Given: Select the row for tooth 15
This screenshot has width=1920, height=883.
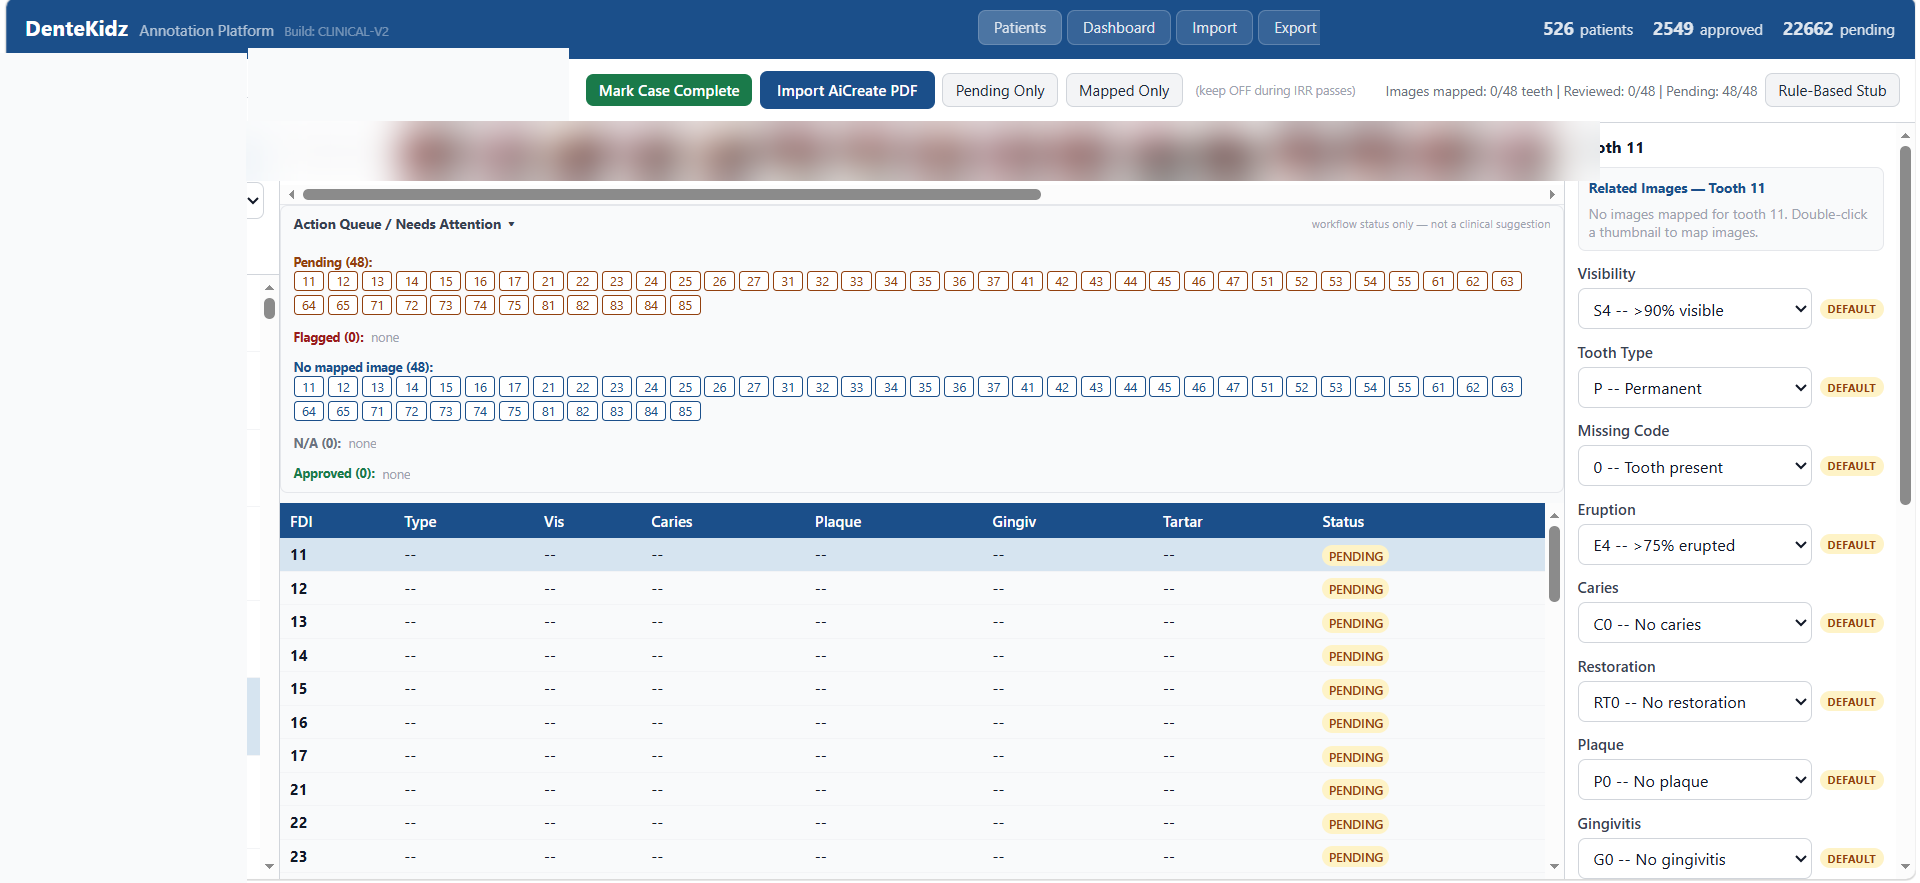Looking at the screenshot, I should [x=912, y=689].
